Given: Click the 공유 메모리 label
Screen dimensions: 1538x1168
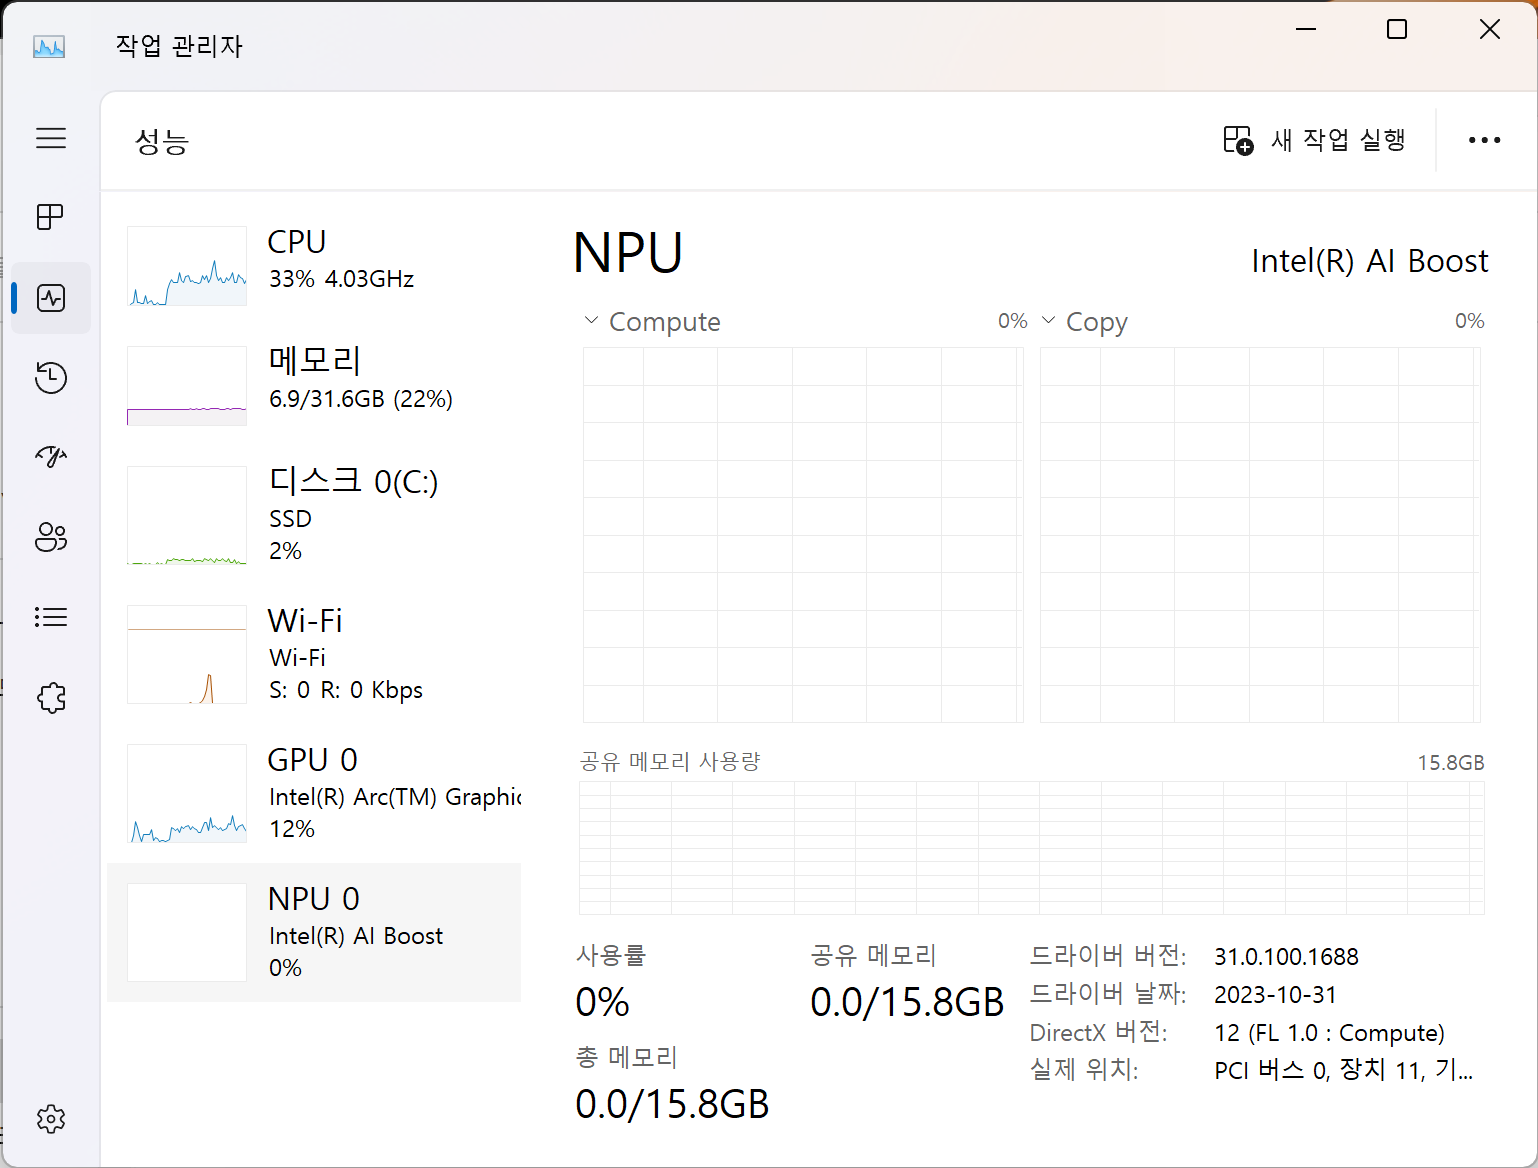Looking at the screenshot, I should pyautogui.click(x=873, y=956).
